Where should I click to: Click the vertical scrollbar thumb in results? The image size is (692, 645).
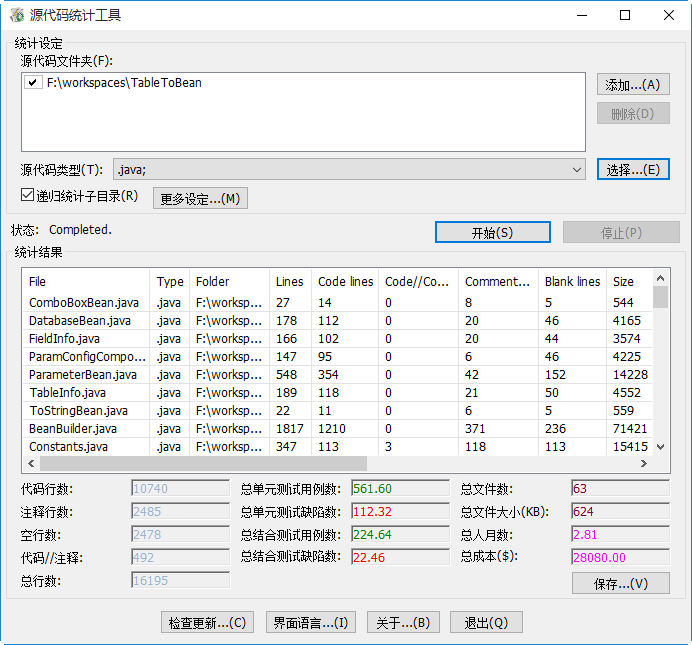pyautogui.click(x=660, y=297)
